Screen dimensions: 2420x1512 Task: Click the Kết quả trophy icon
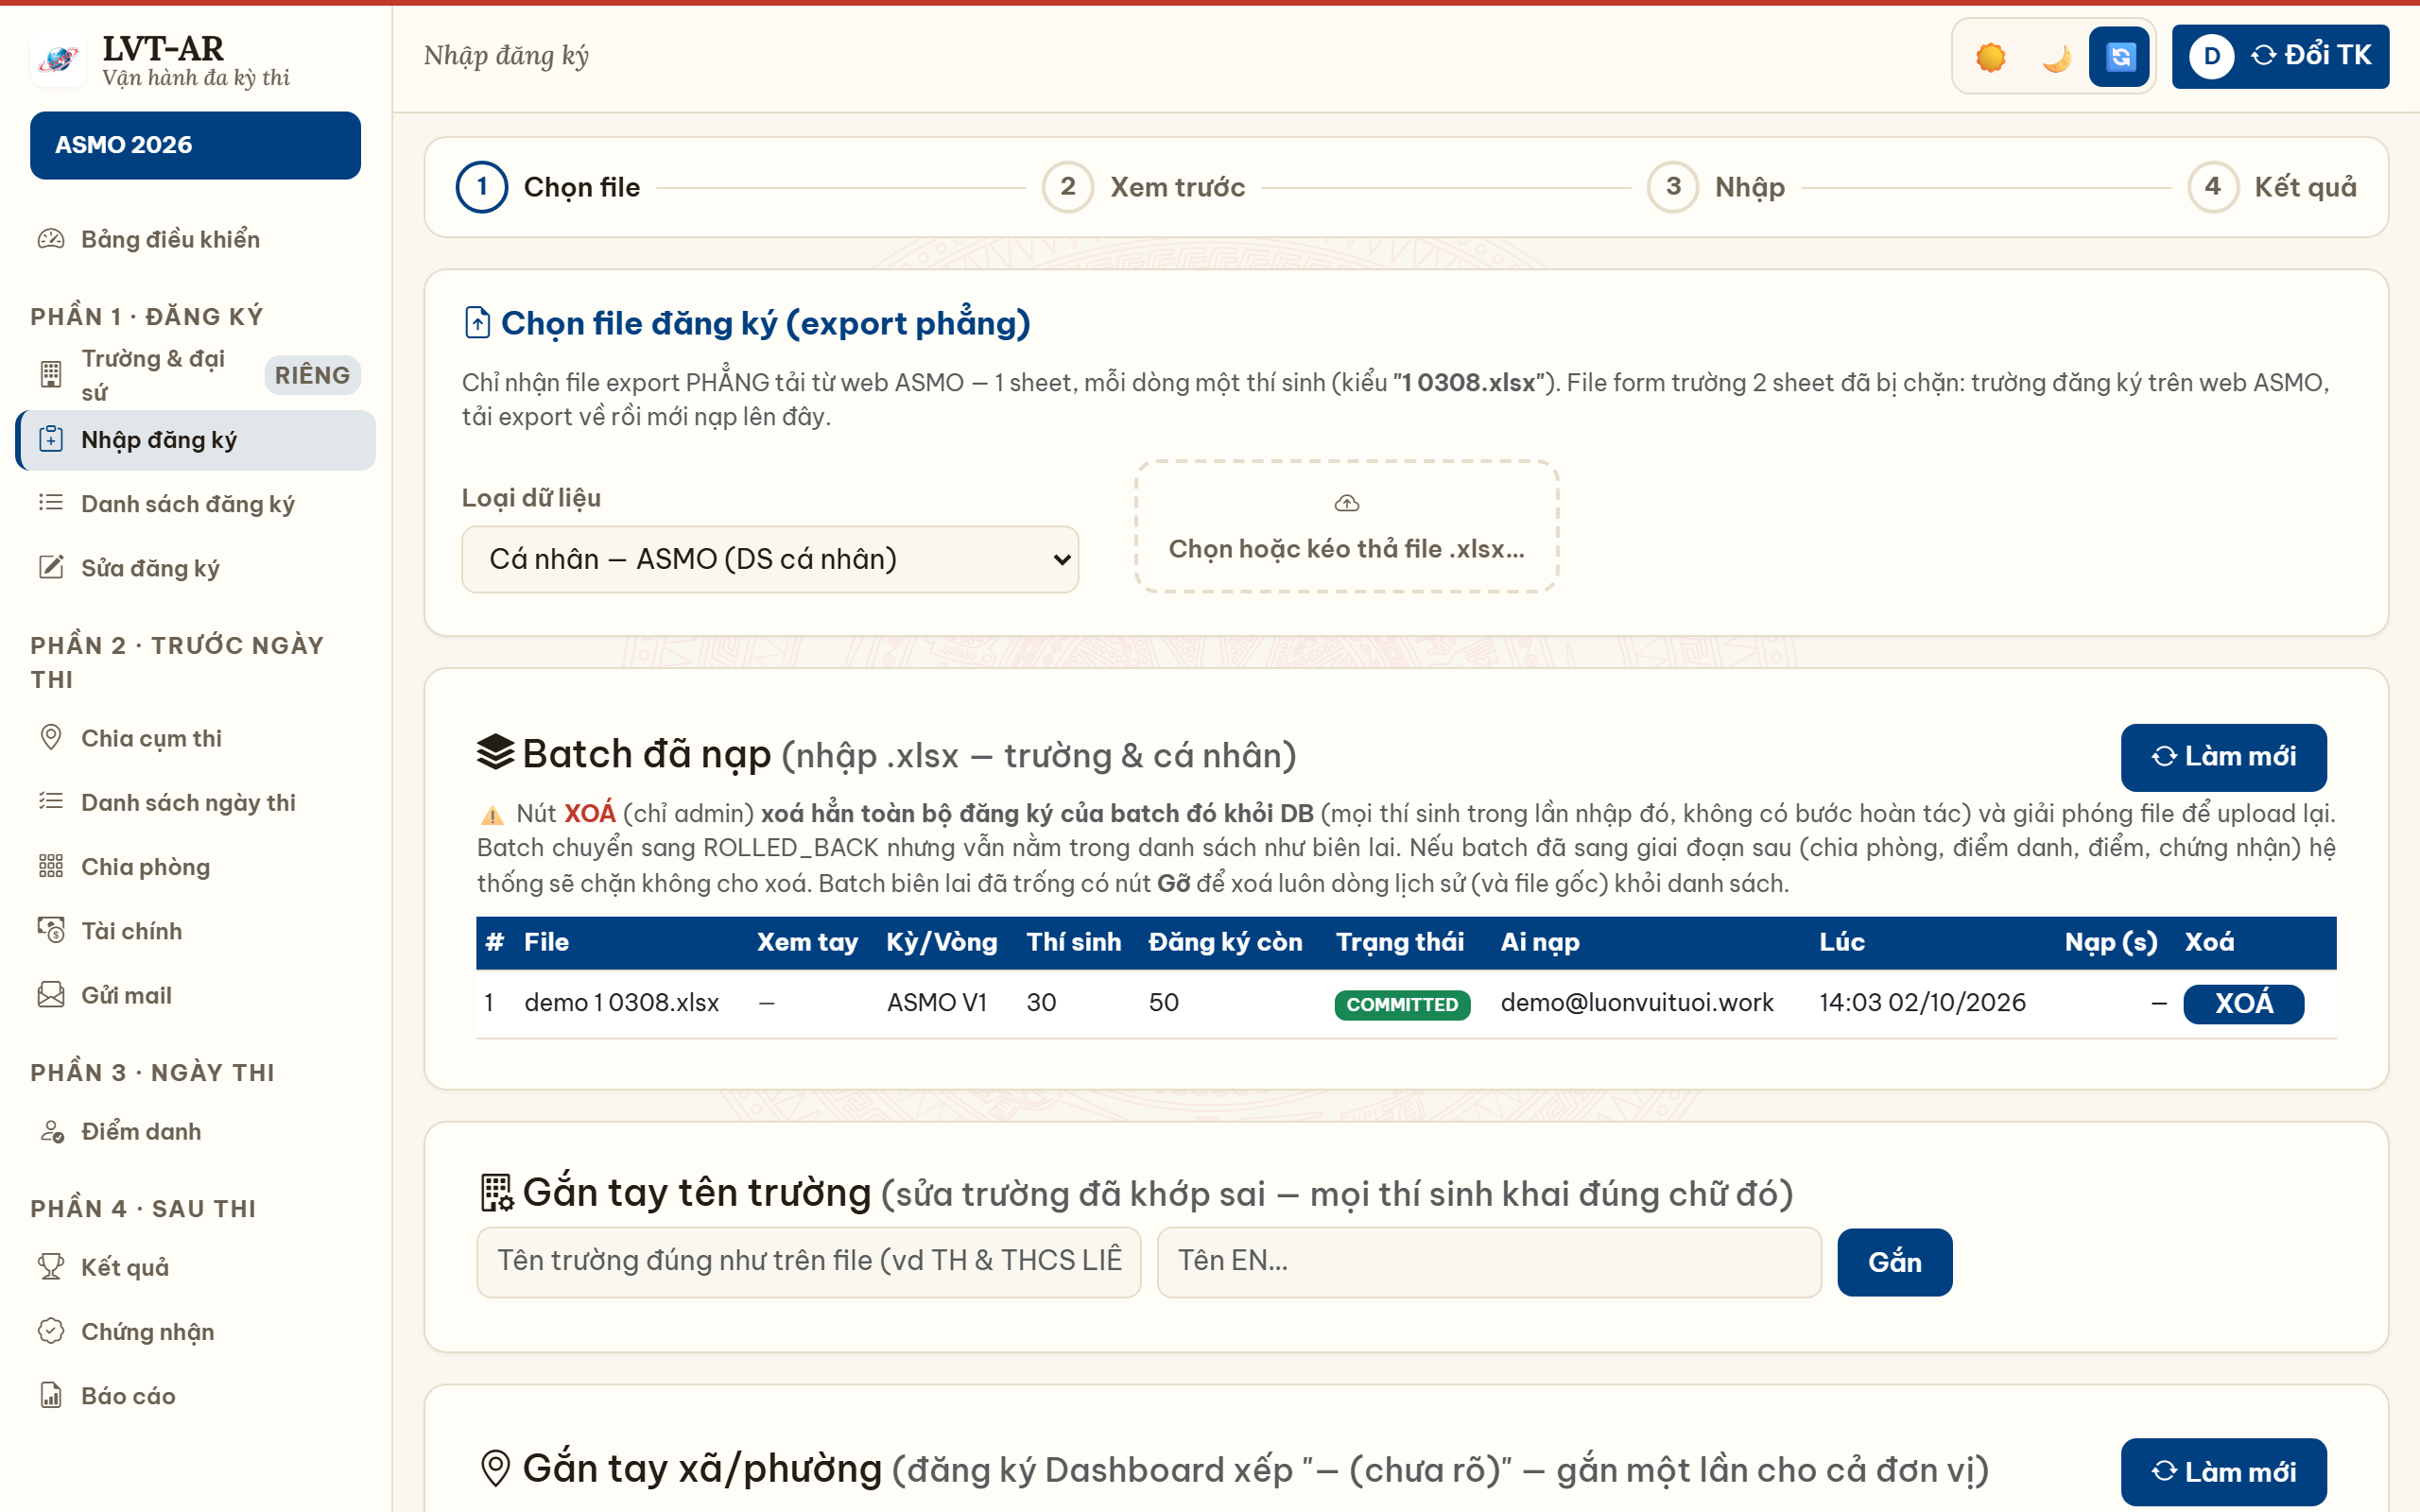pyautogui.click(x=50, y=1267)
